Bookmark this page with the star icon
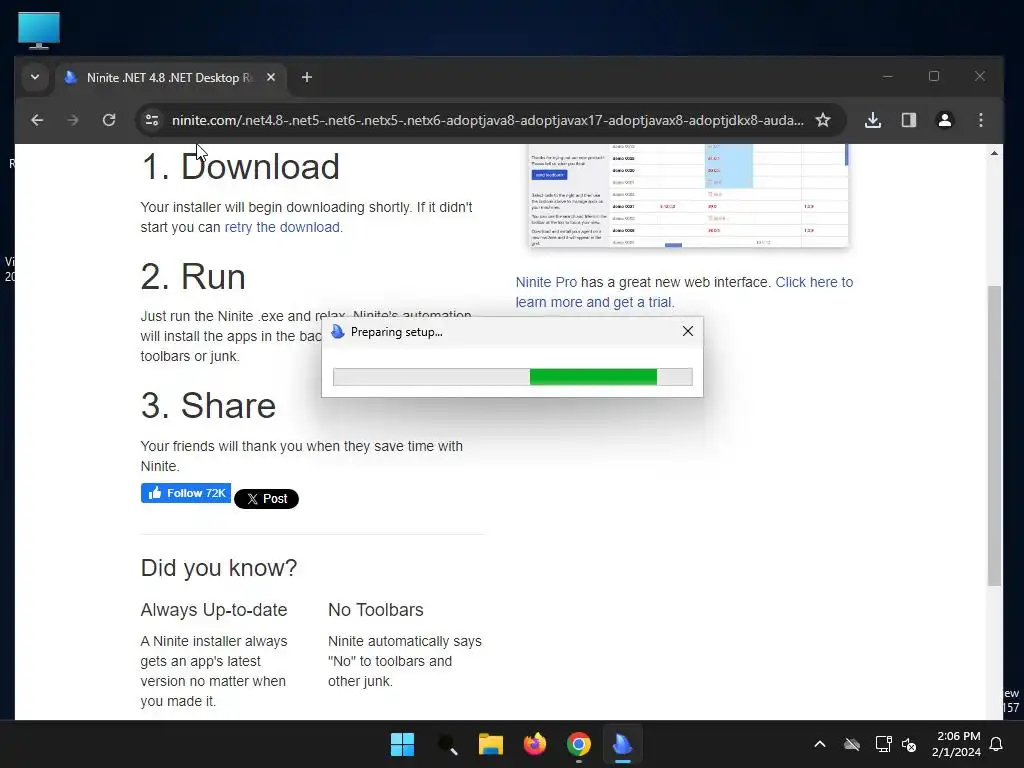 (x=823, y=120)
